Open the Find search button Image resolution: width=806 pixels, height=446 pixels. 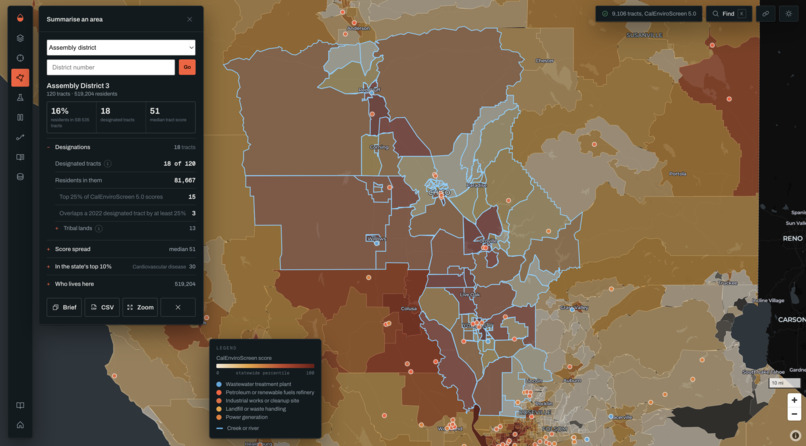(x=729, y=14)
